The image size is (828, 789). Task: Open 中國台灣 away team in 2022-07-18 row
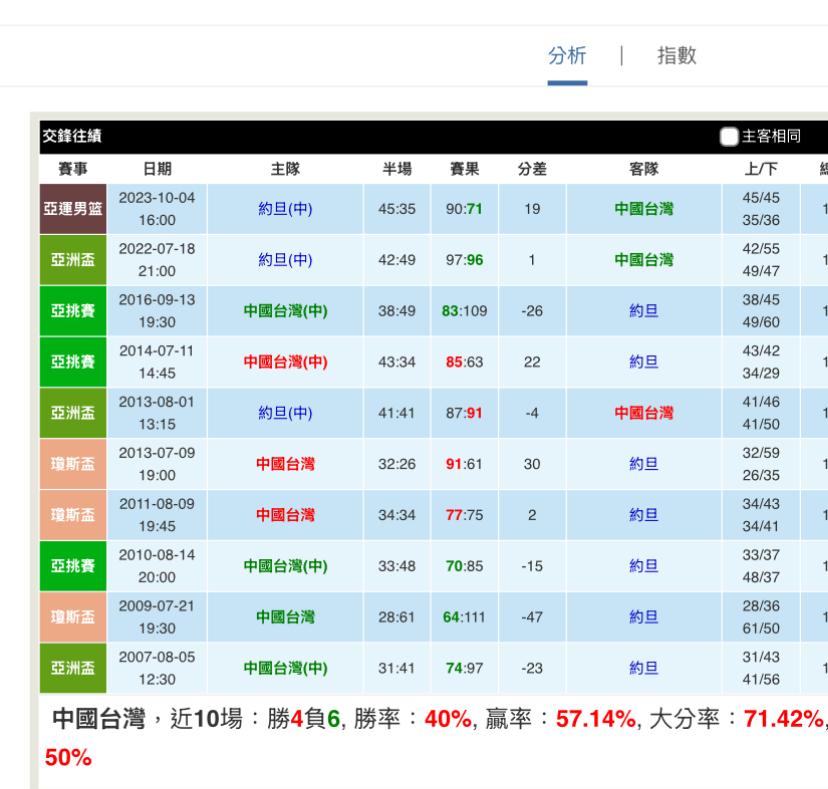644,260
